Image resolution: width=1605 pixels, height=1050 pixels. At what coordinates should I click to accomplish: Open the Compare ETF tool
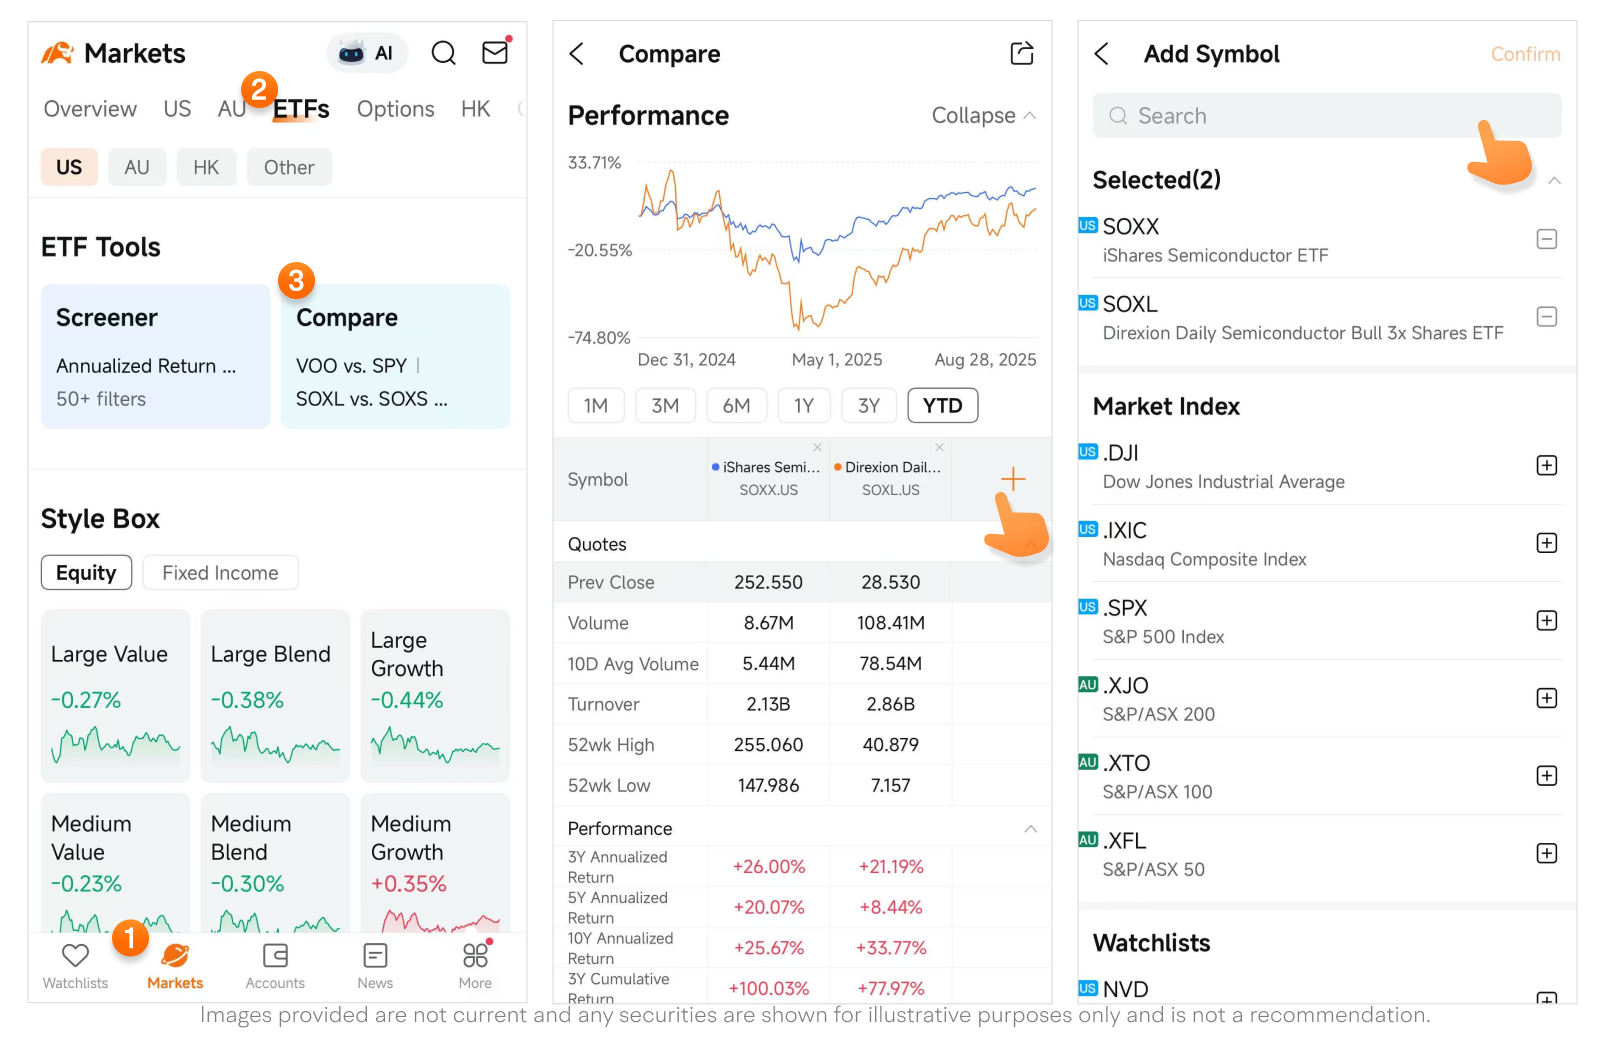point(394,355)
